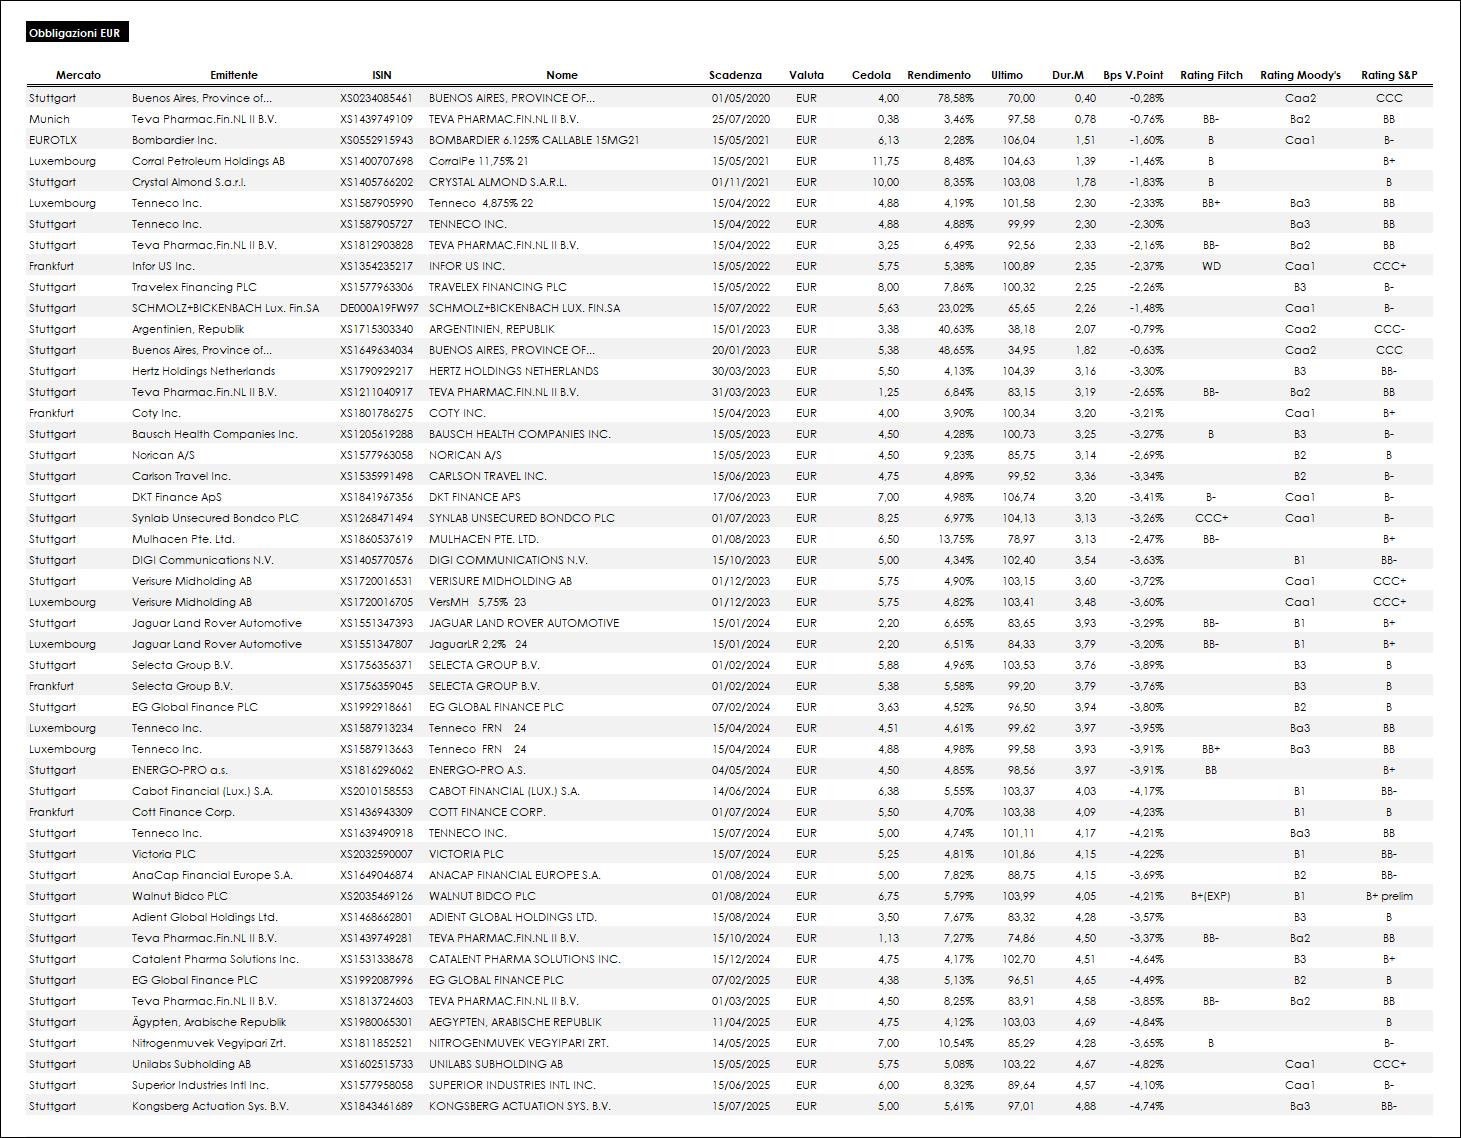This screenshot has width=1461, height=1138.
Task: Click issuer cell "Hertz Holdings Netherlands"
Action: coord(204,371)
